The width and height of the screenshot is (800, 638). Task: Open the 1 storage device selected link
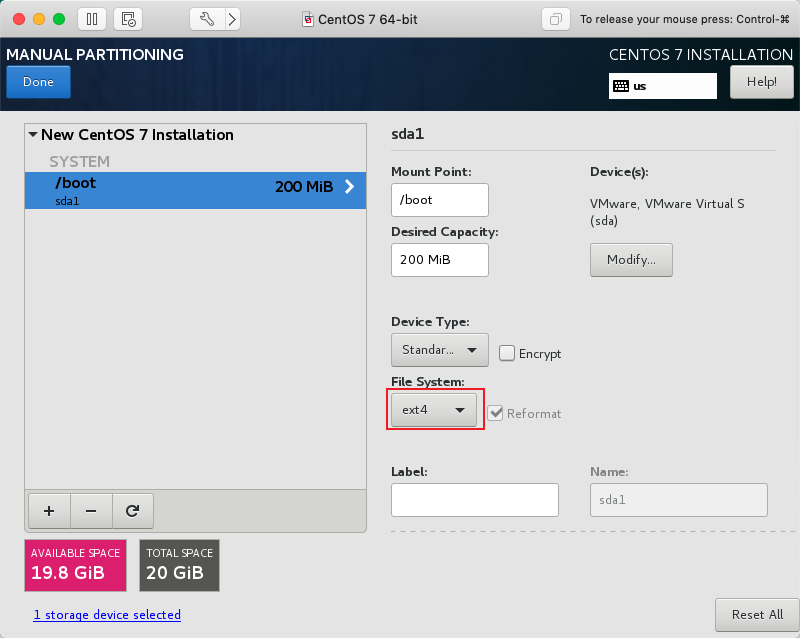point(107,615)
